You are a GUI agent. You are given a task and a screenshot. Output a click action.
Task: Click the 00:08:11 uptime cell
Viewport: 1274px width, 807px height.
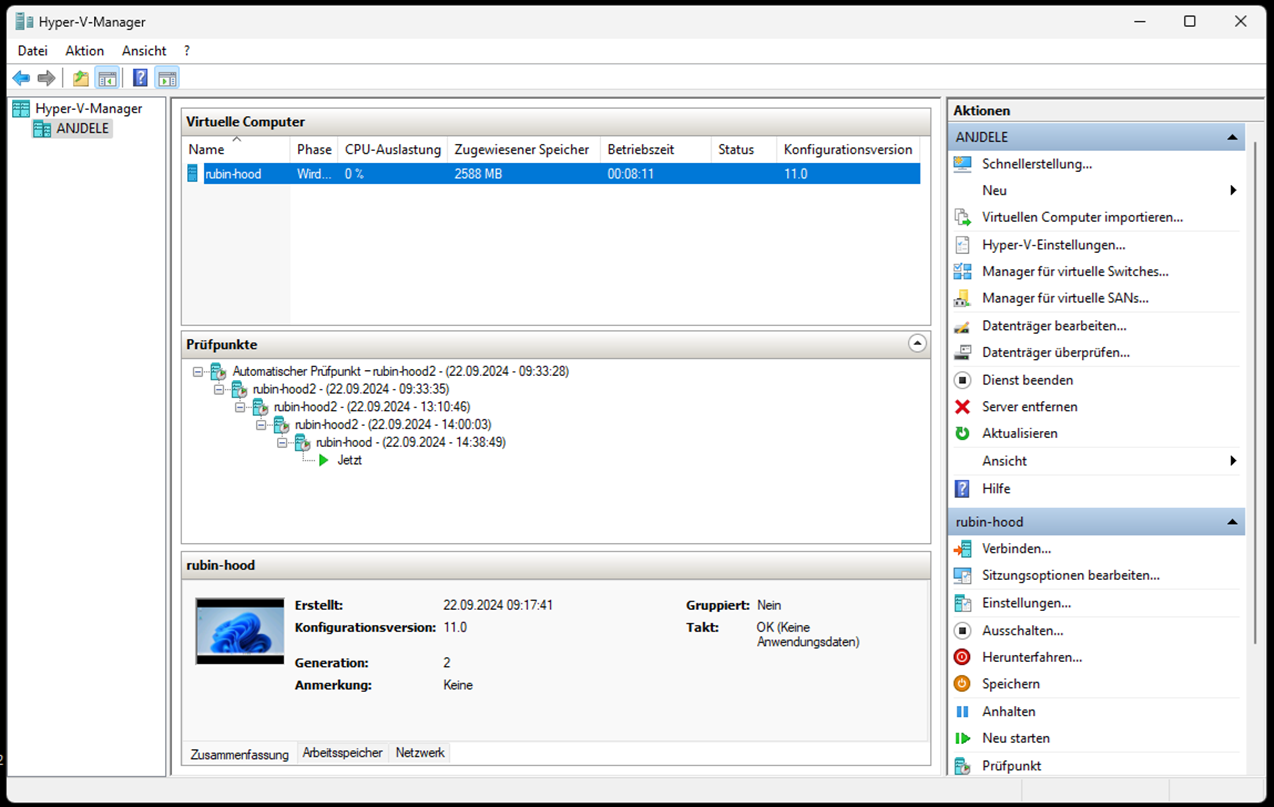pyautogui.click(x=631, y=174)
